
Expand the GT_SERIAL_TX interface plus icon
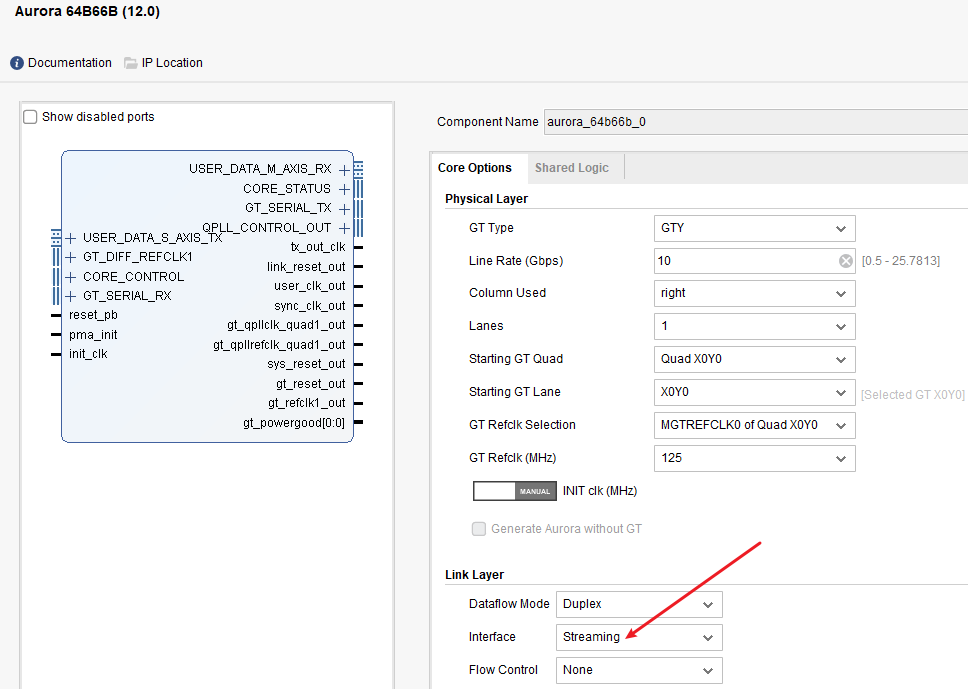coord(344,209)
